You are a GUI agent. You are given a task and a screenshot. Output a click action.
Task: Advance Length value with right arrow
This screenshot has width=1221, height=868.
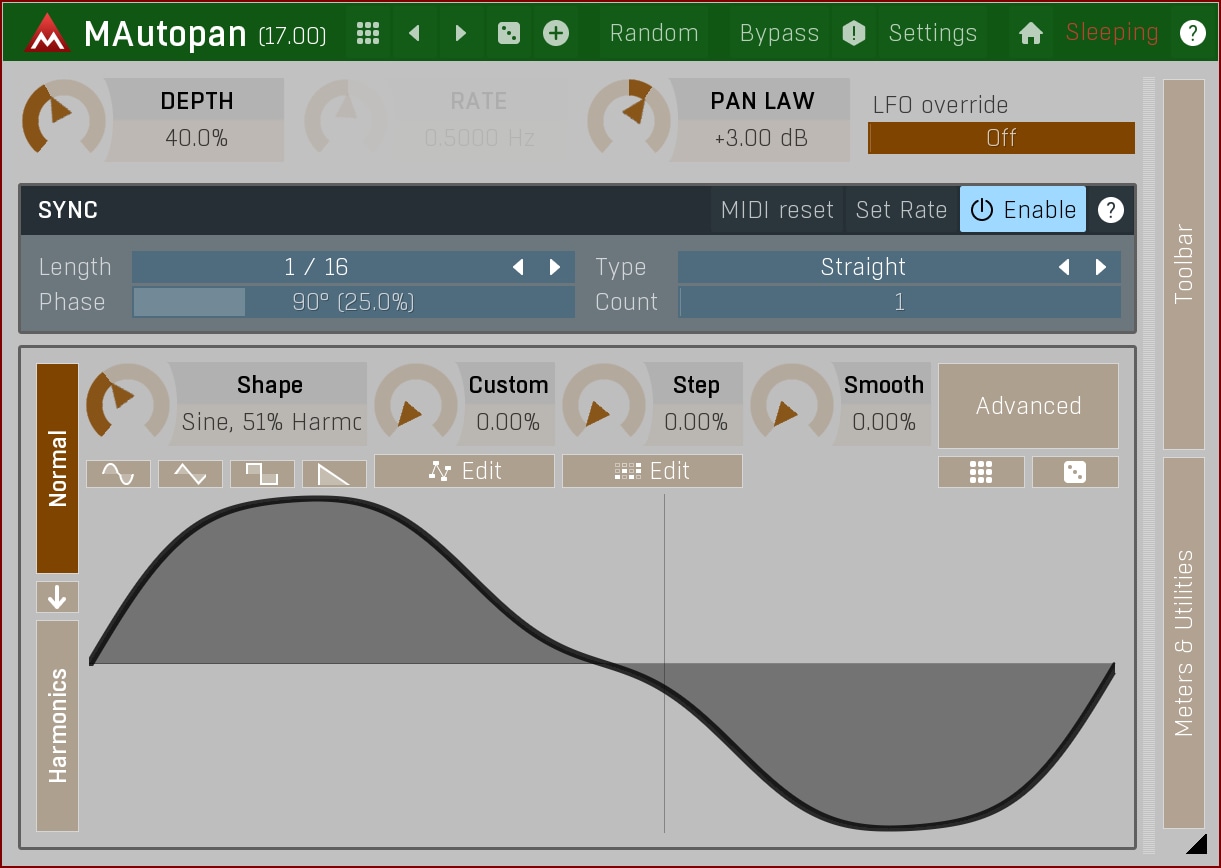pyautogui.click(x=555, y=267)
